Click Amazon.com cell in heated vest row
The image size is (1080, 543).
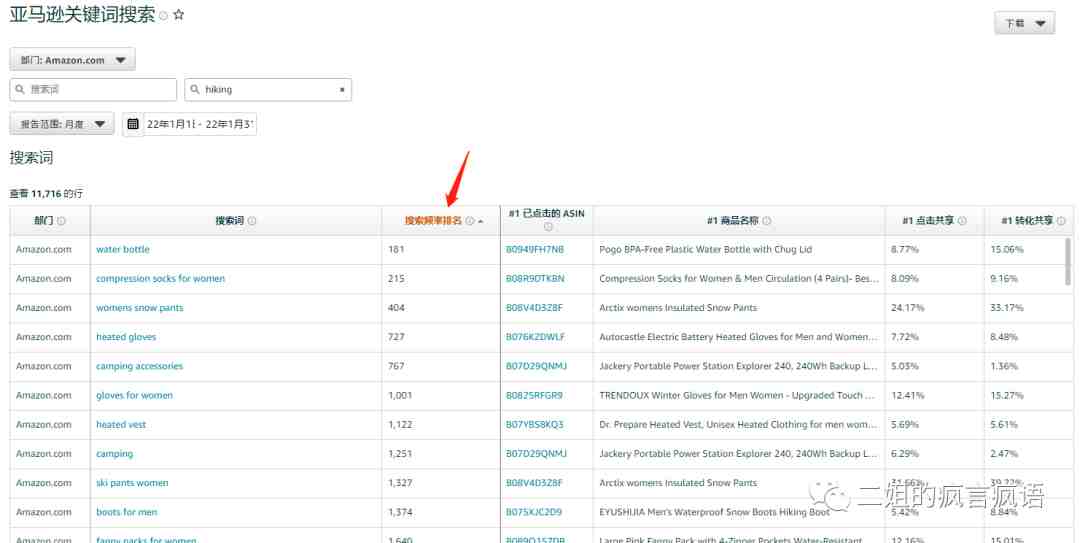(x=43, y=424)
